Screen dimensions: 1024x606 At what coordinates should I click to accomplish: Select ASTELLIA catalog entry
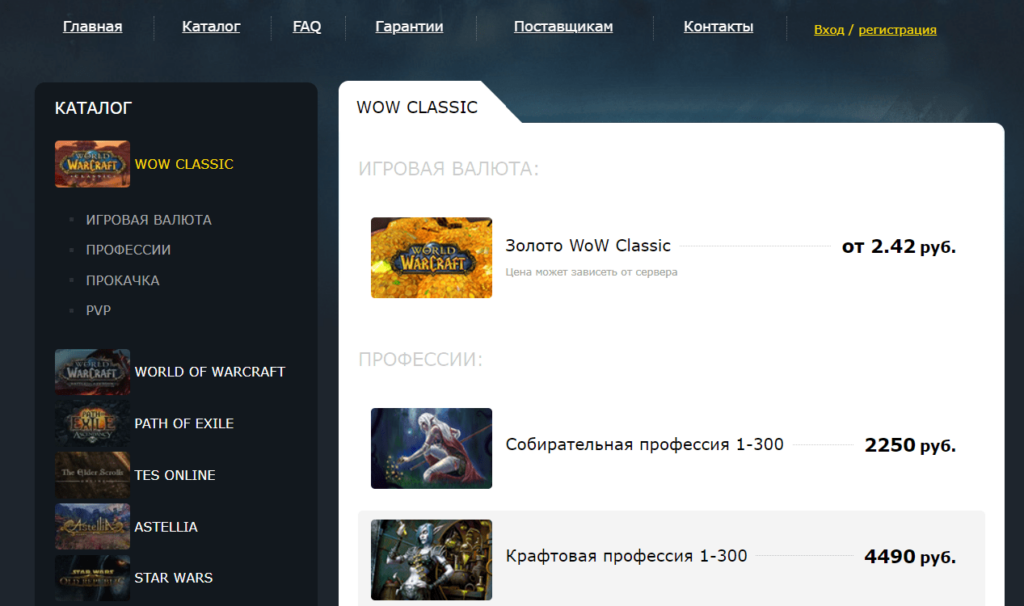tap(166, 526)
